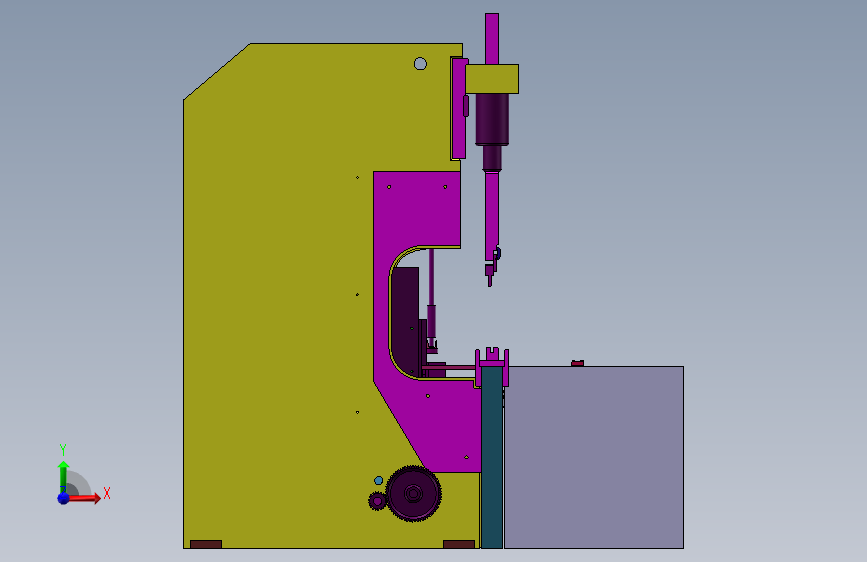Click the red "X" axis label

coord(107,493)
